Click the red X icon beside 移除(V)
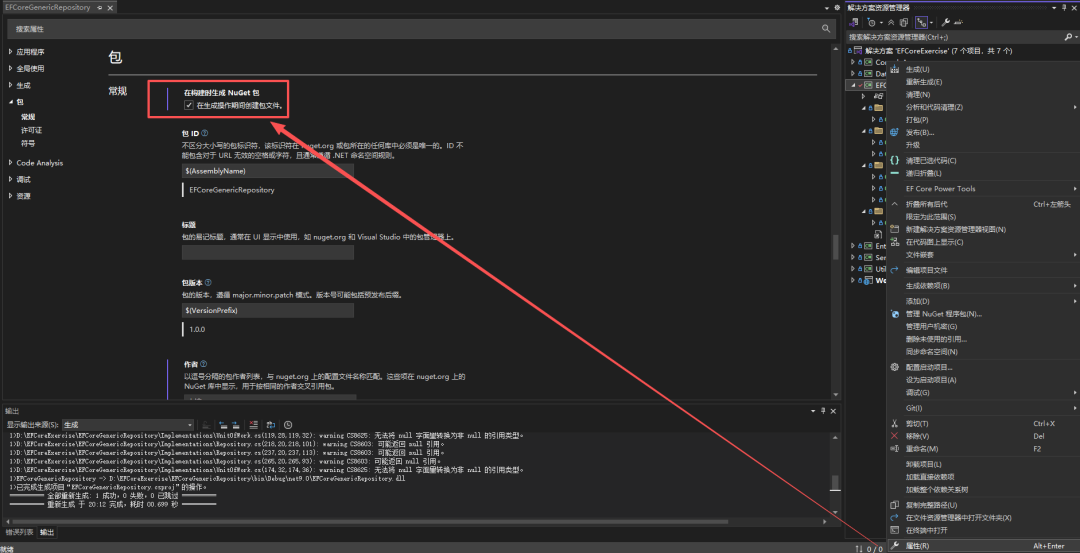 895,436
